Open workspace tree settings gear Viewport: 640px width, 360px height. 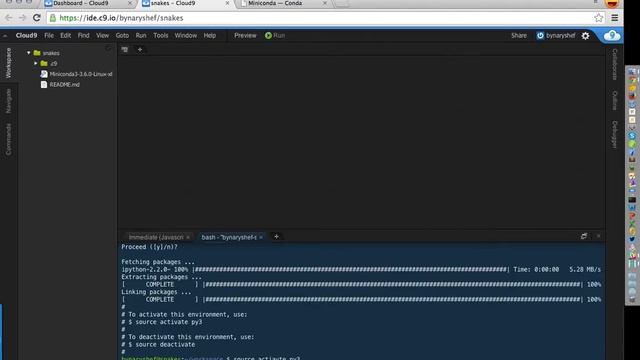point(109,49)
